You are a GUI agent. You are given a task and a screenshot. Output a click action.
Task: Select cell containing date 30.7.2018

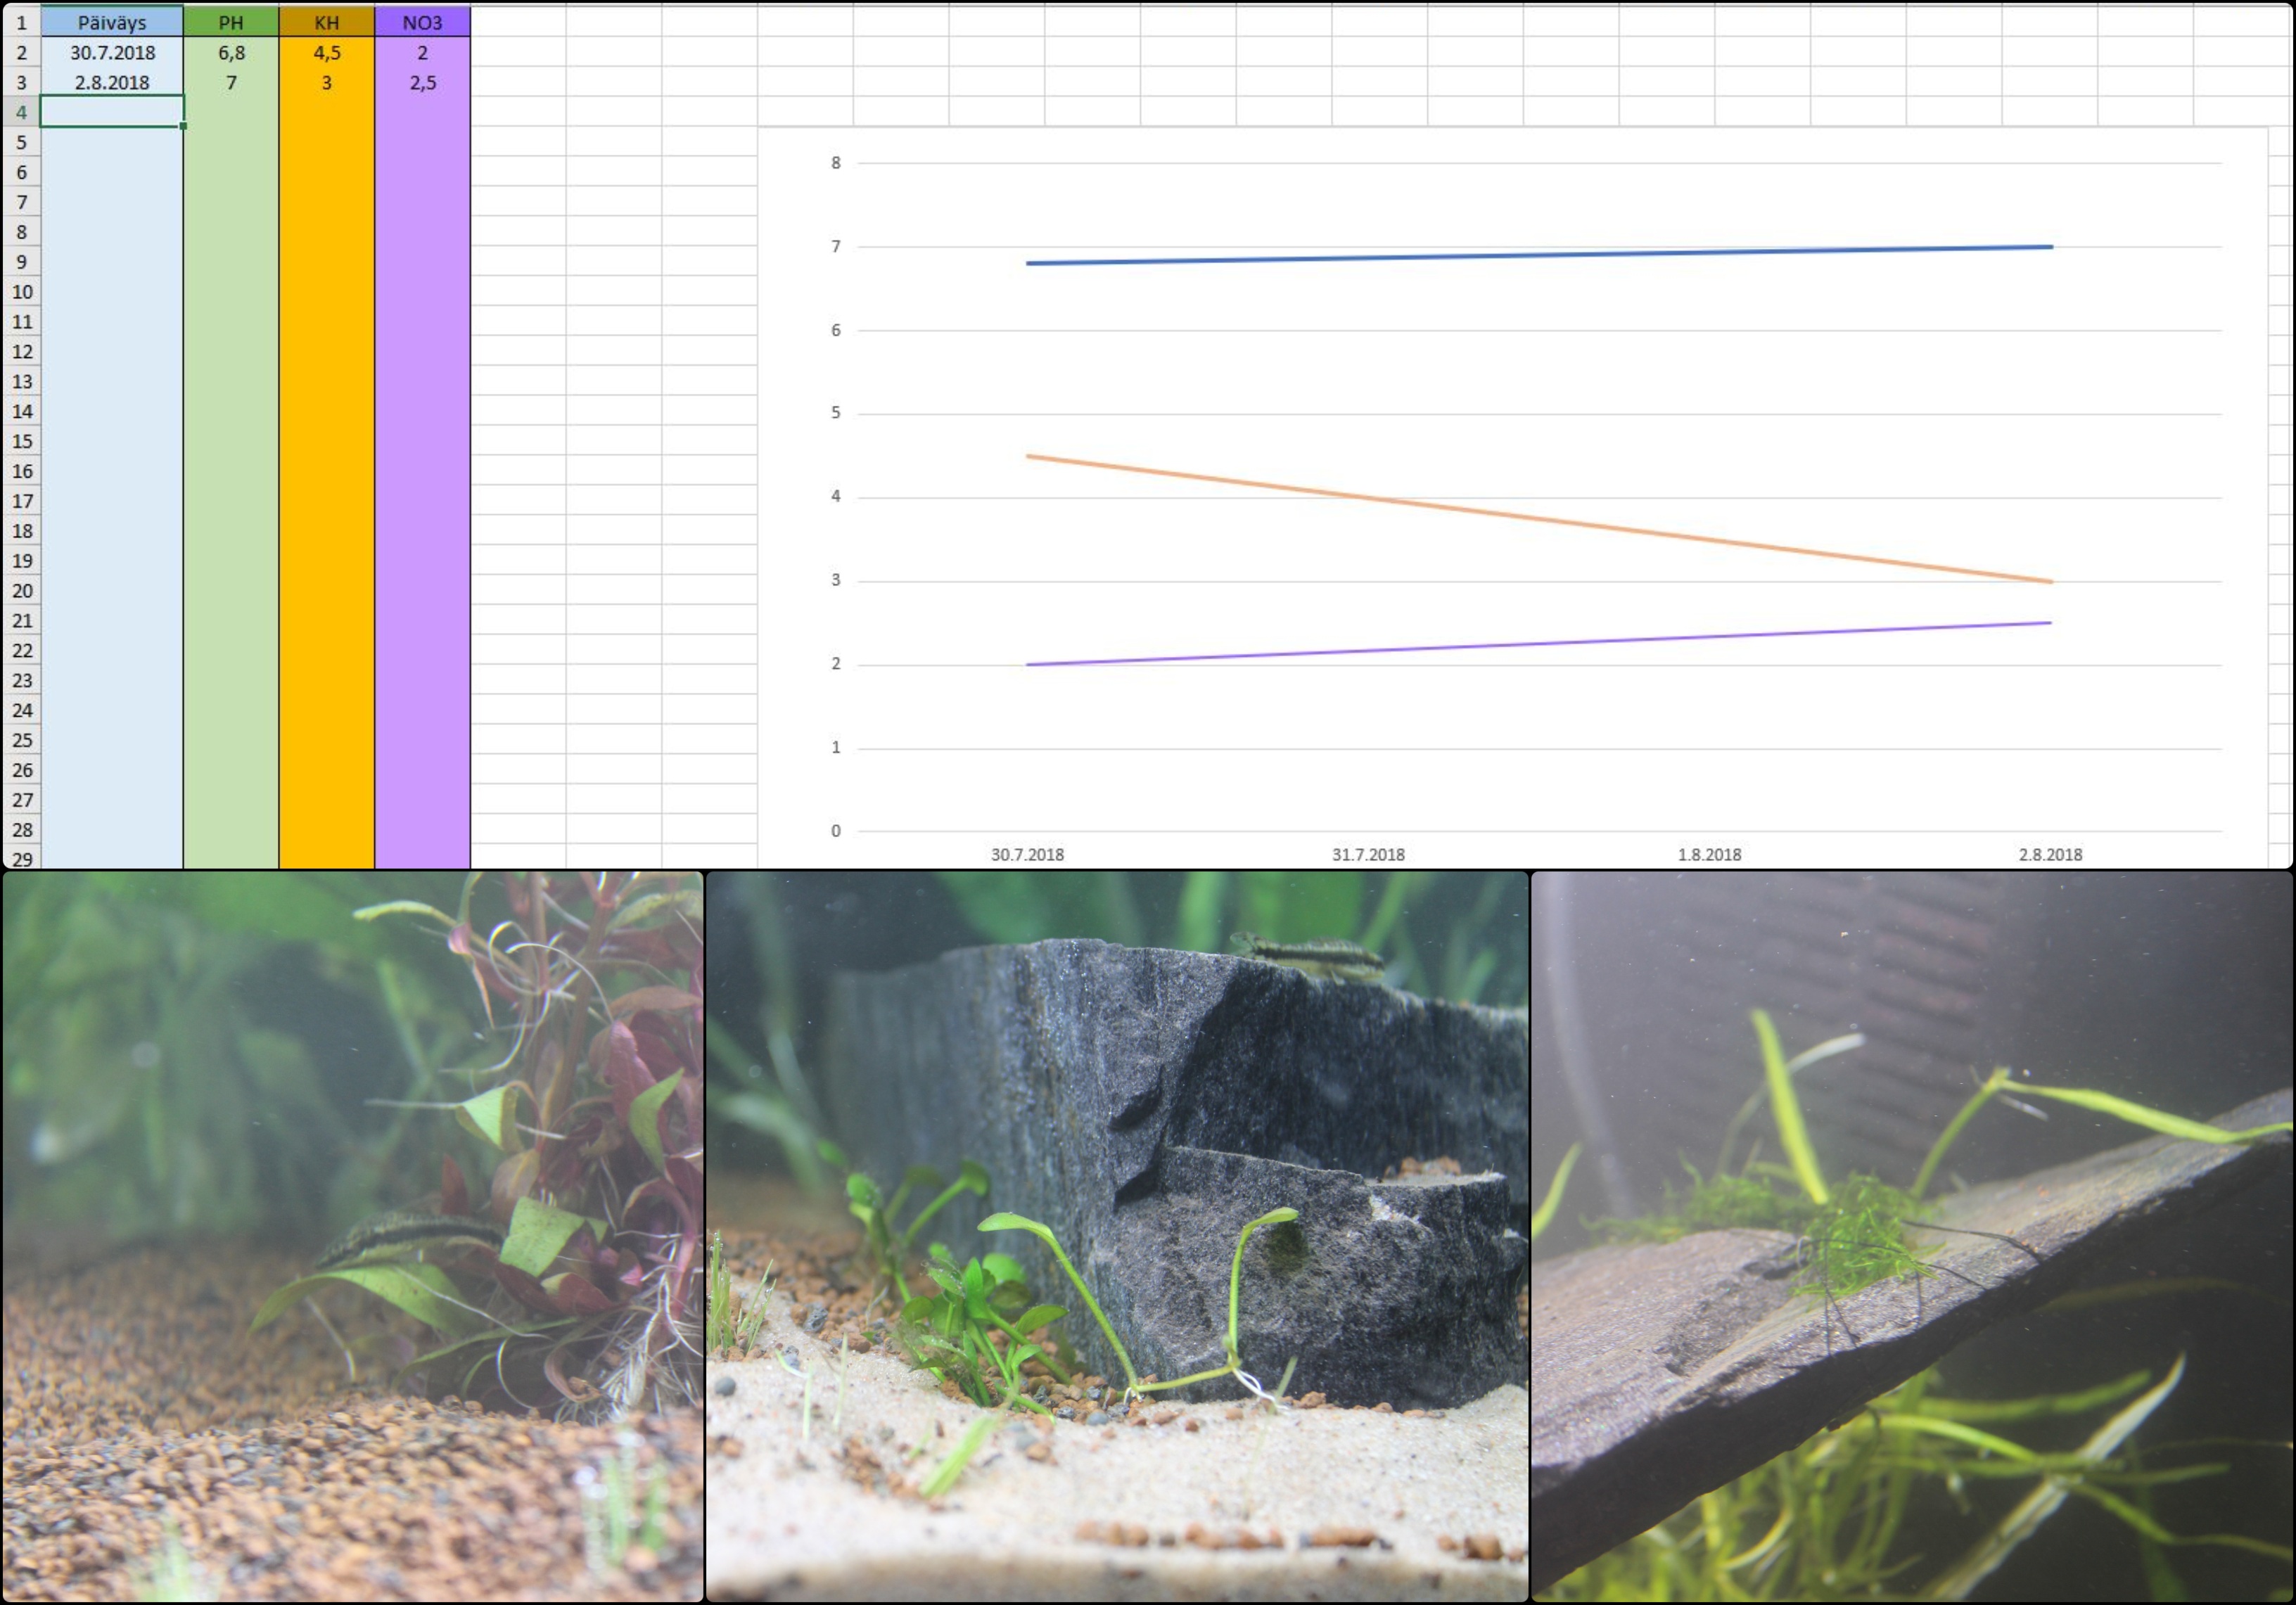111,52
